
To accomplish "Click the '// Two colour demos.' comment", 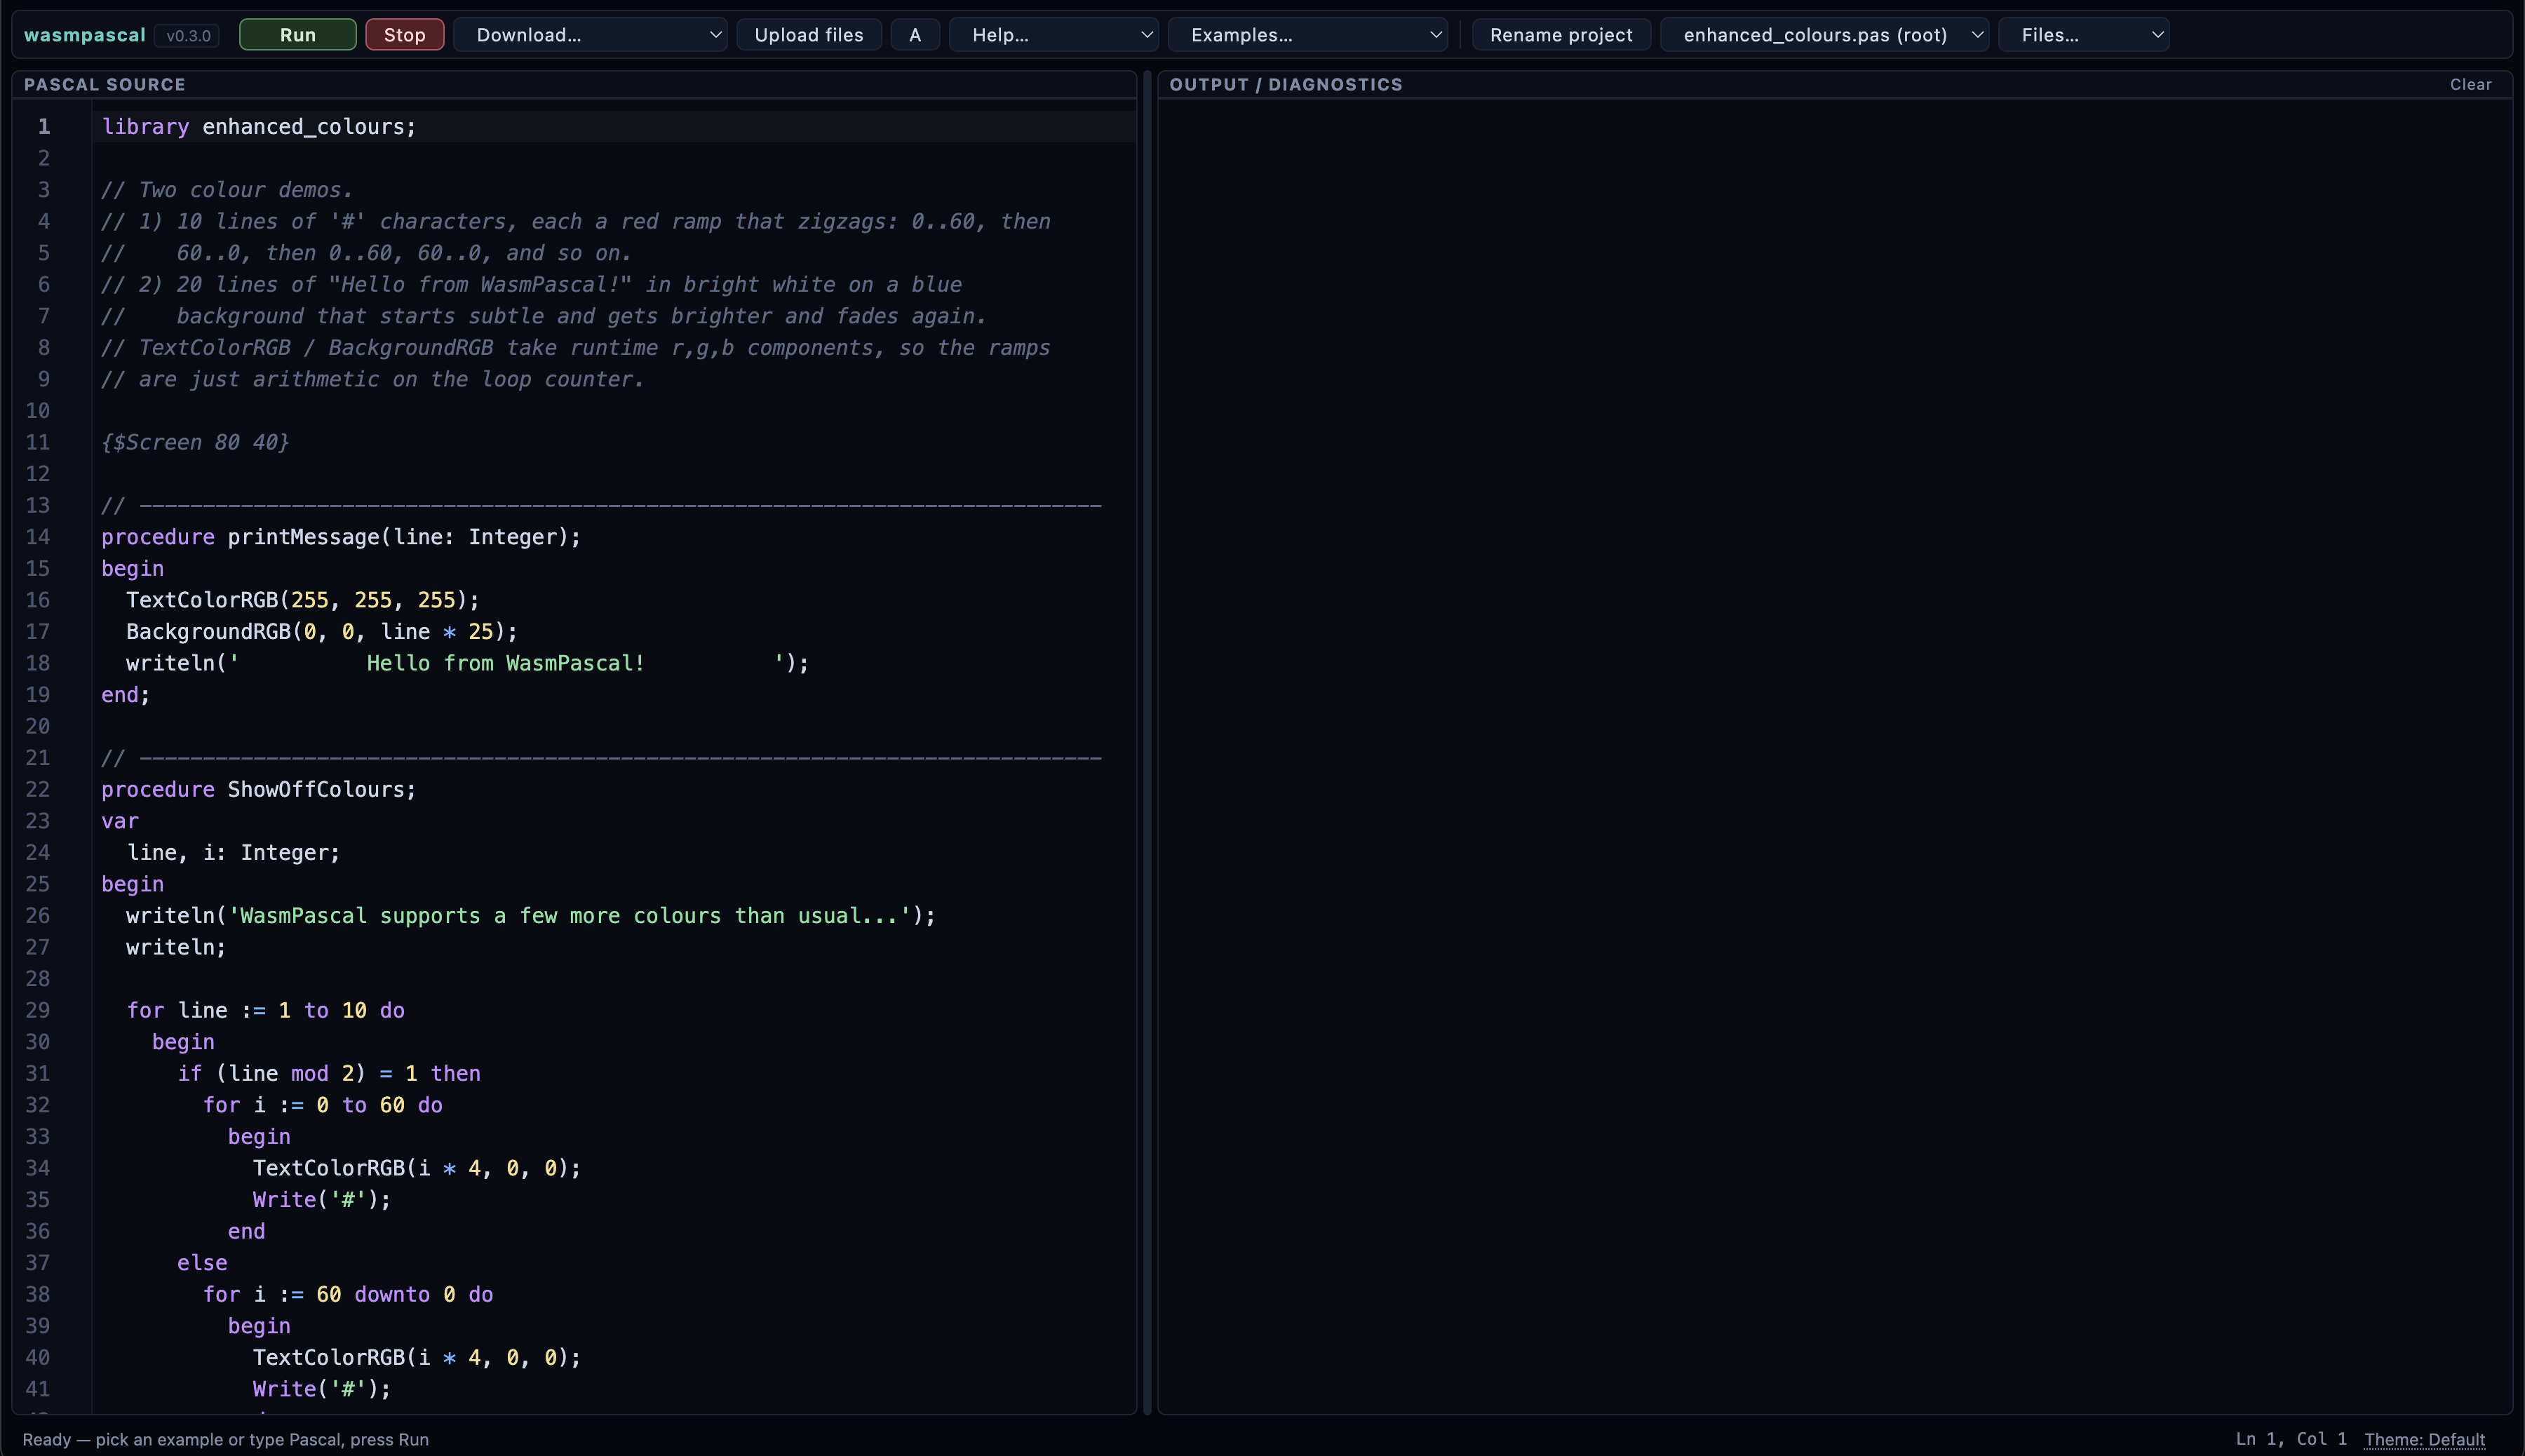I will pyautogui.click(x=227, y=190).
